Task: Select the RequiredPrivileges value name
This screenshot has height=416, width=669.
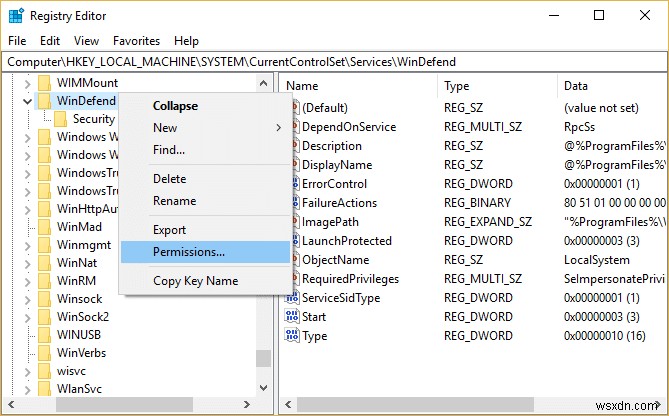Action: (x=350, y=279)
